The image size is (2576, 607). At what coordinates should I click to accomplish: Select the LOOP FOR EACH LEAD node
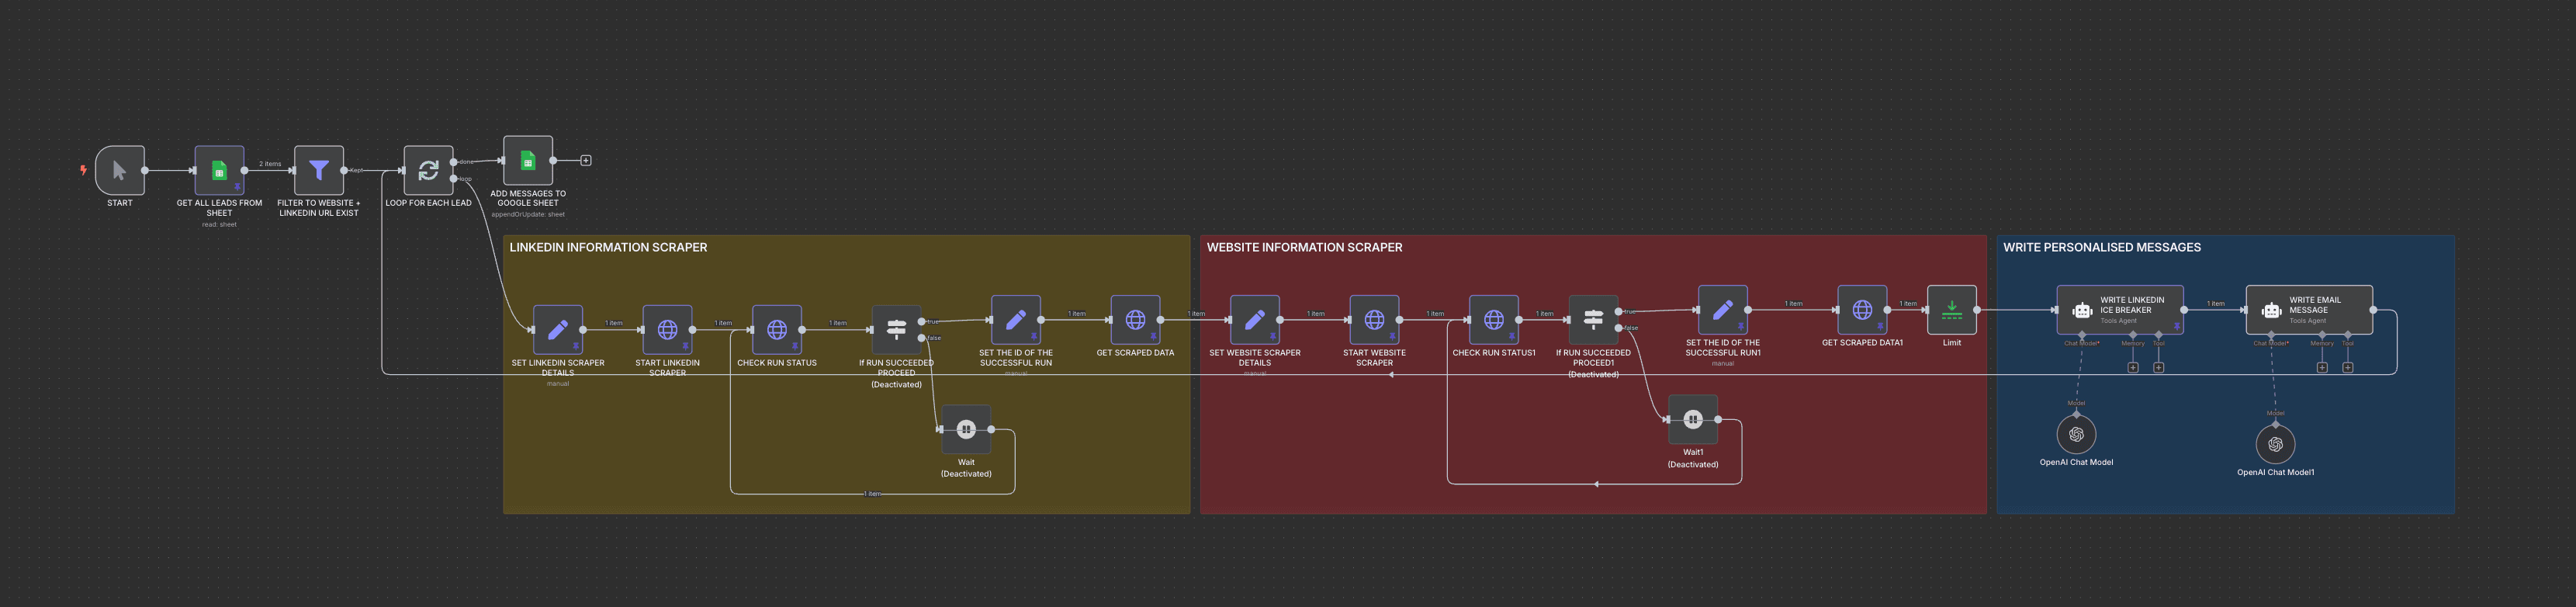click(x=428, y=170)
